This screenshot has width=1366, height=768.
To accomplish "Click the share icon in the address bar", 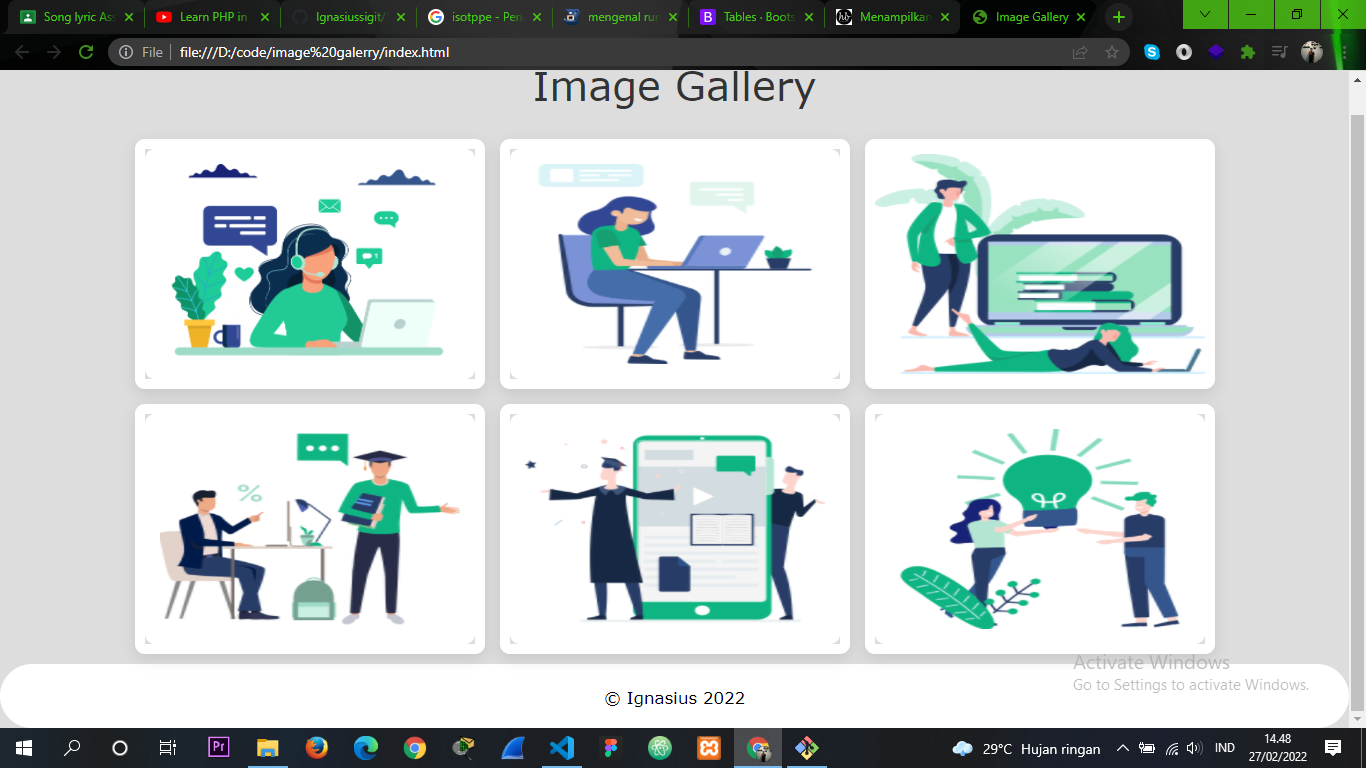I will (1082, 51).
